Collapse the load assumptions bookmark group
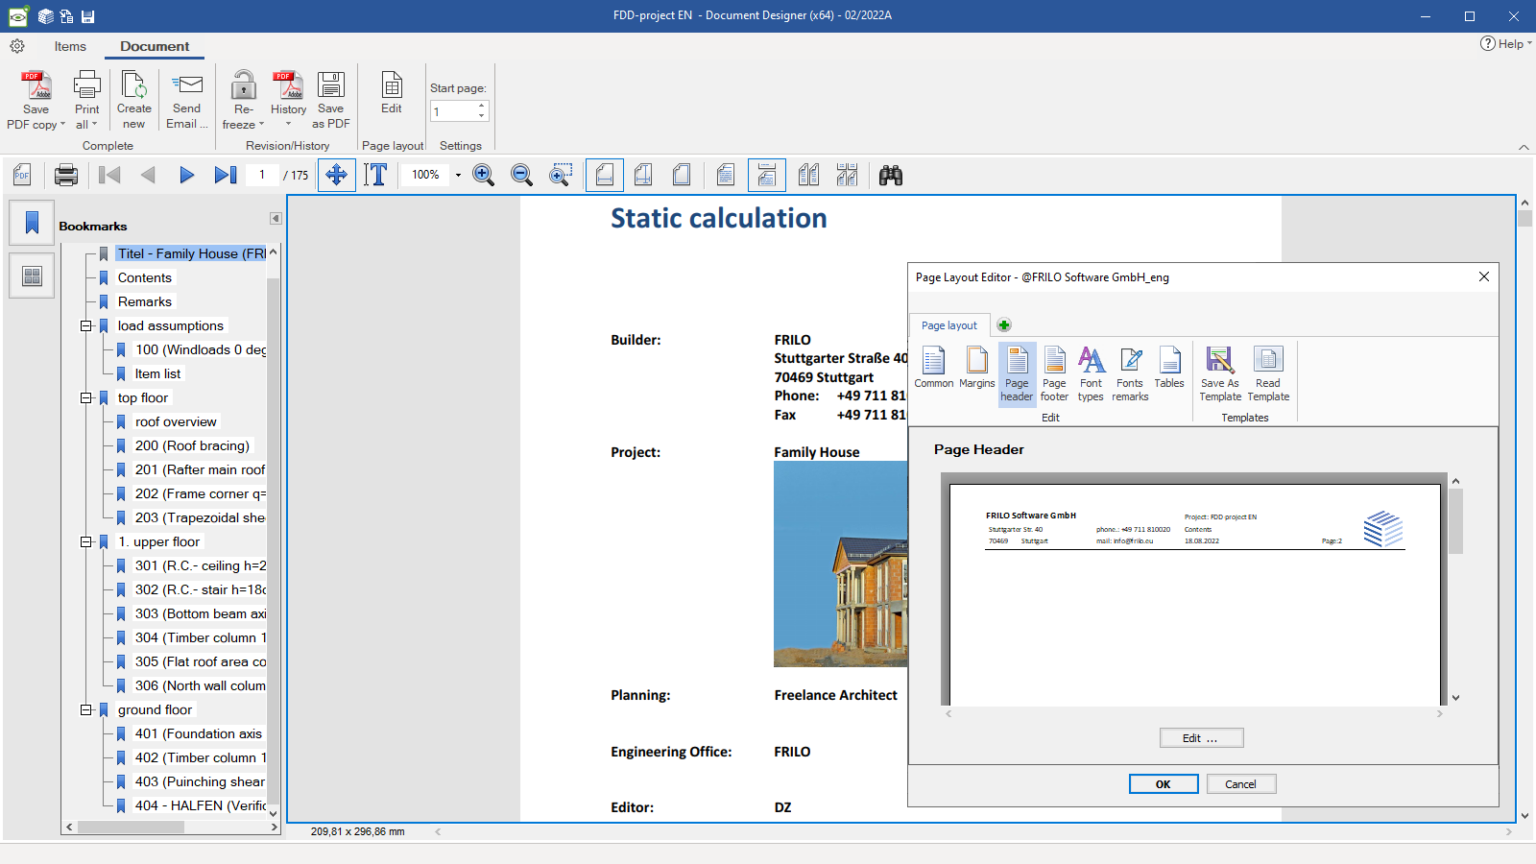Viewport: 1536px width, 864px height. coord(86,325)
